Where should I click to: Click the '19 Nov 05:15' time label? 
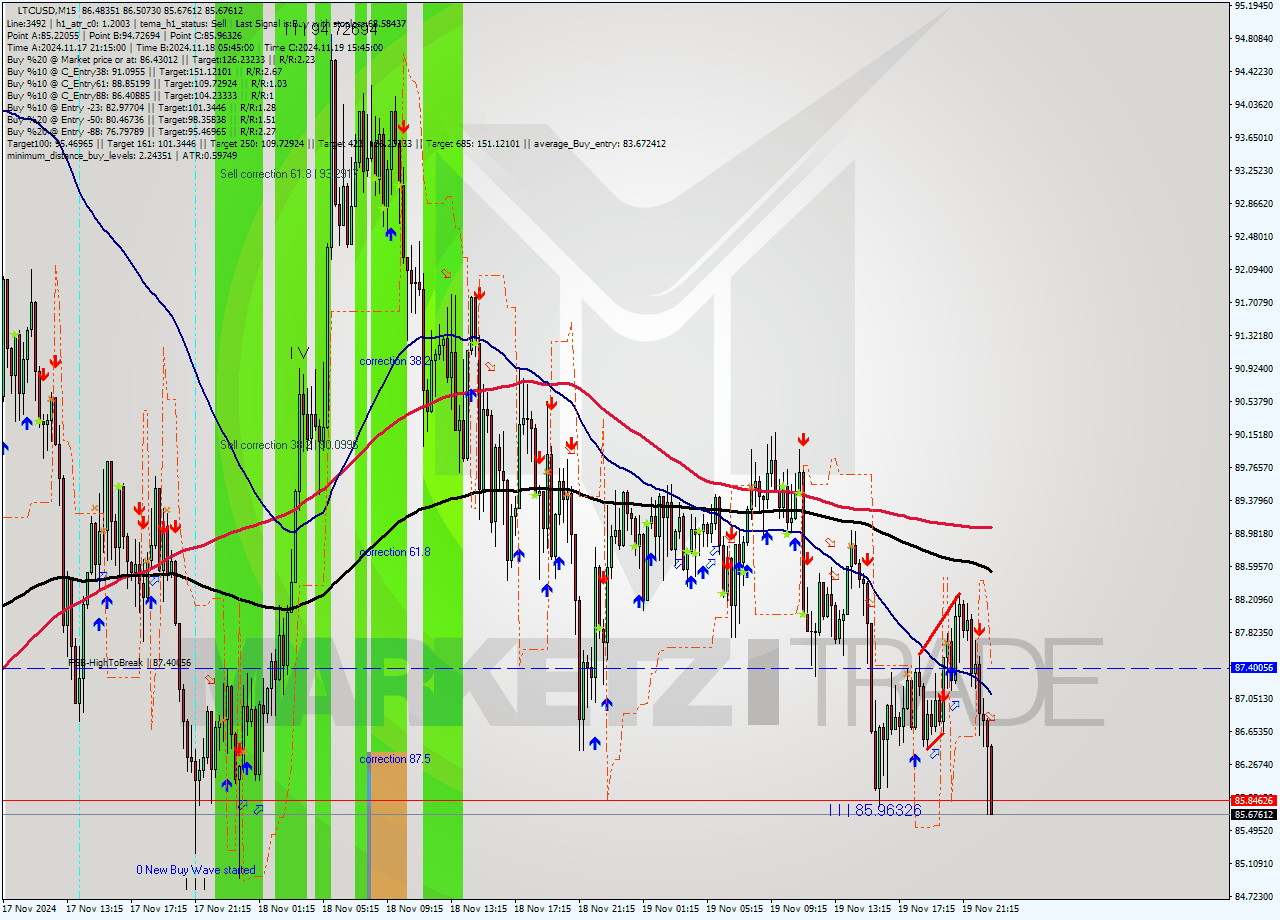735,909
